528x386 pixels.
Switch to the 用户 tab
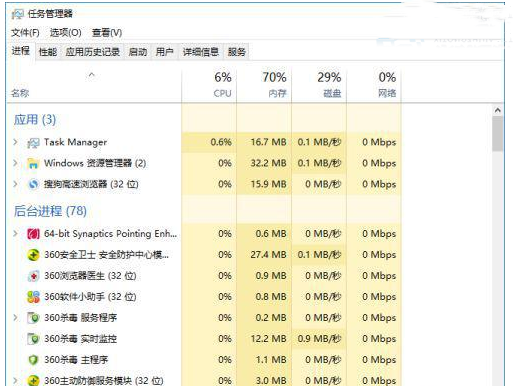point(164,52)
